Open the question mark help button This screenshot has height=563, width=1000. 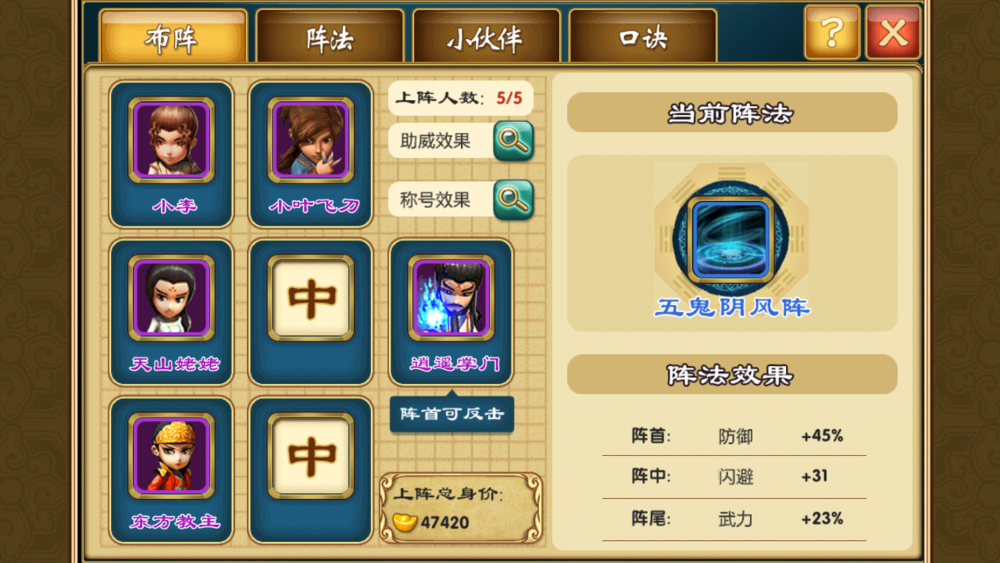pyautogui.click(x=832, y=32)
